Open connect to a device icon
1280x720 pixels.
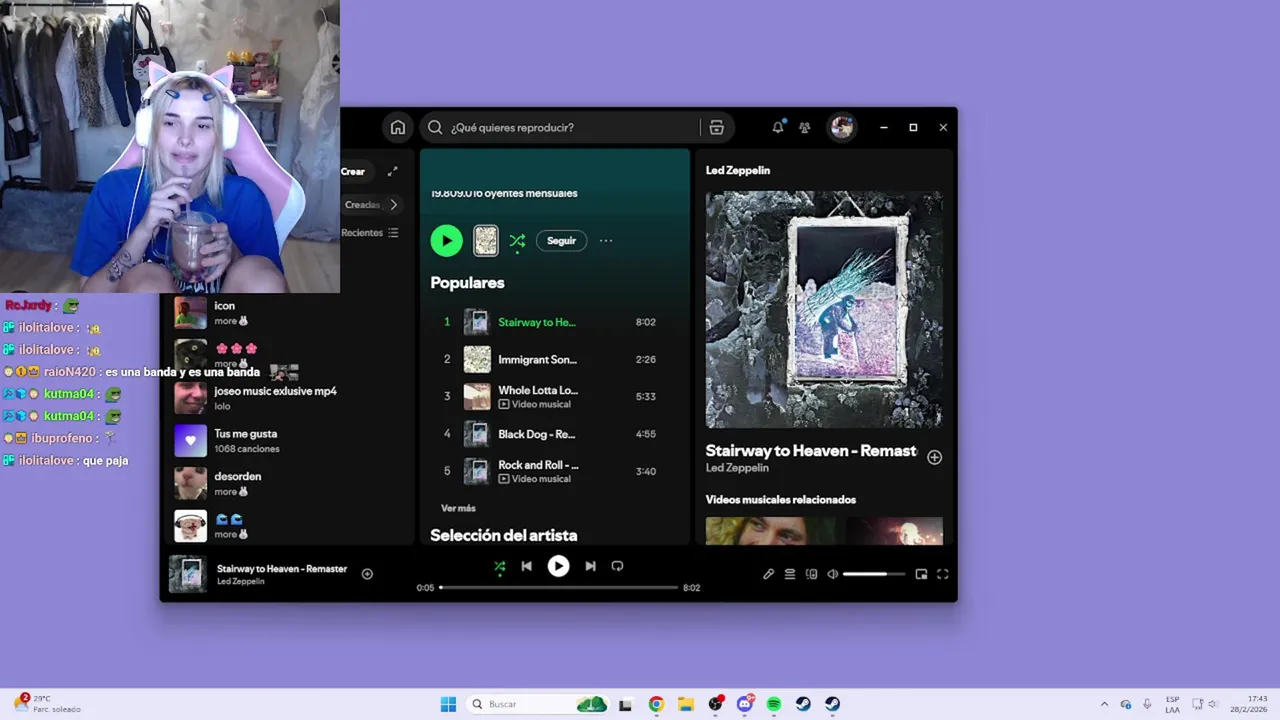[x=811, y=574]
